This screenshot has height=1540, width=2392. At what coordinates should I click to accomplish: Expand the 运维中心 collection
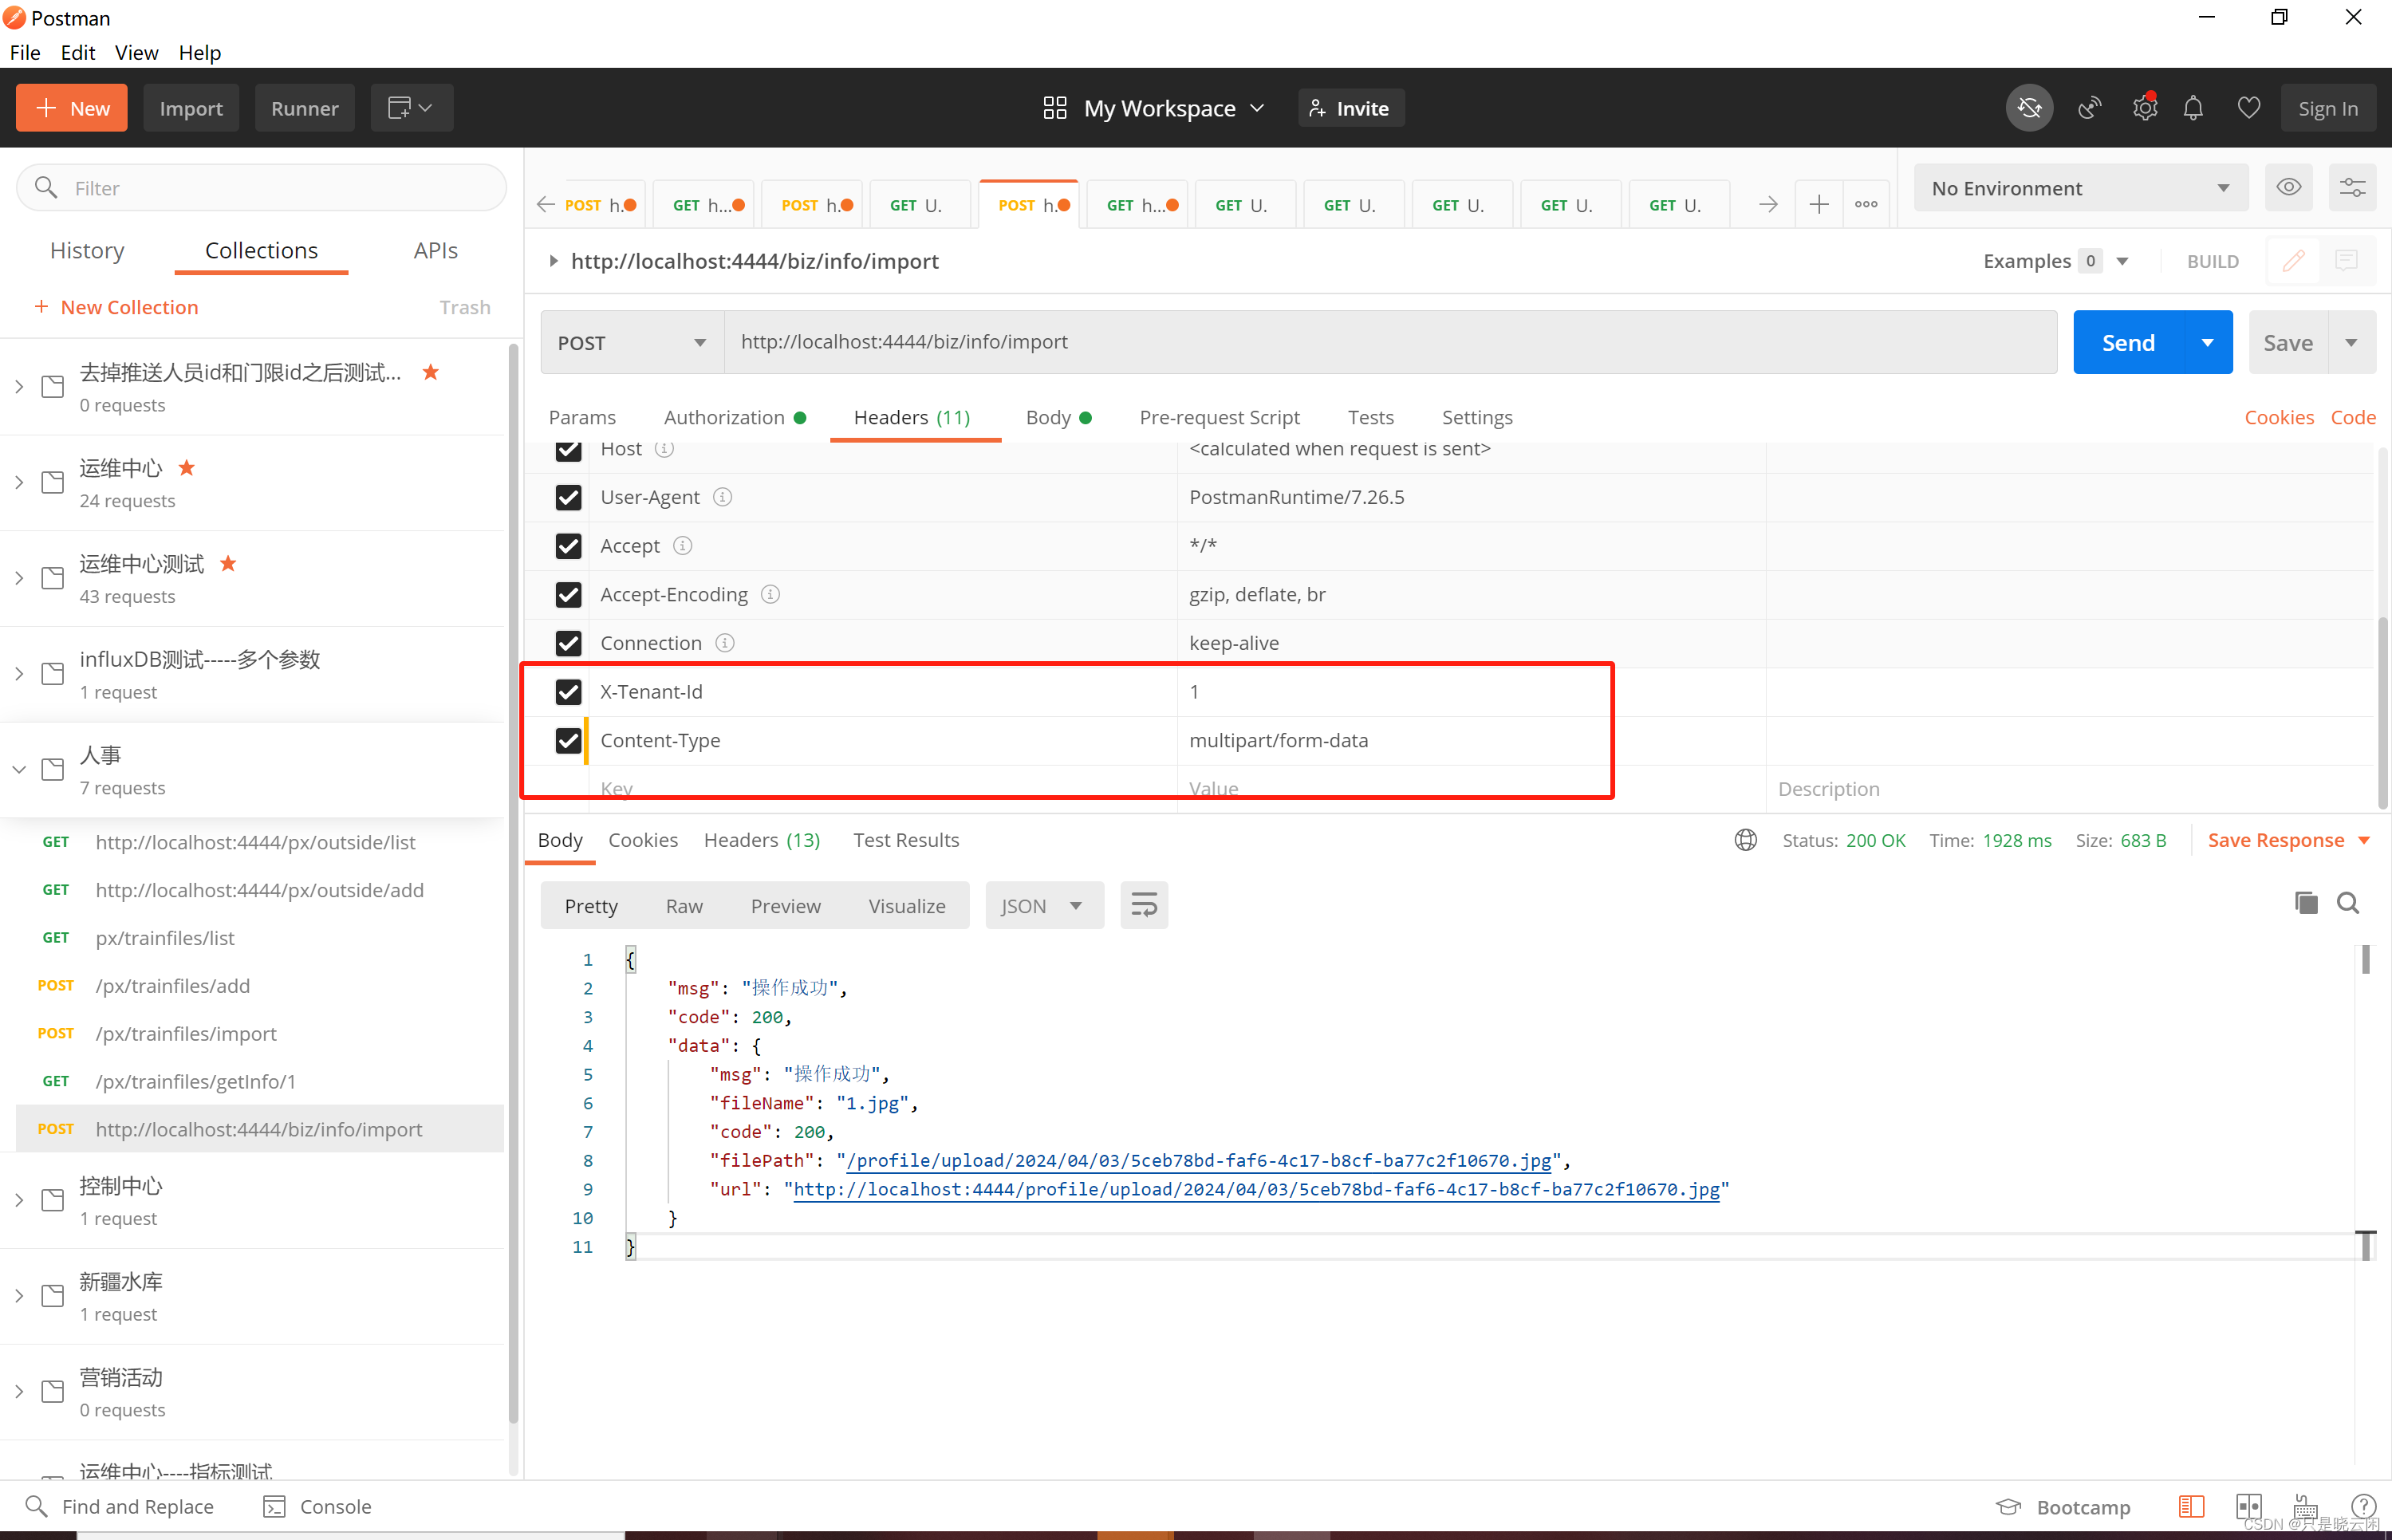coord(19,483)
